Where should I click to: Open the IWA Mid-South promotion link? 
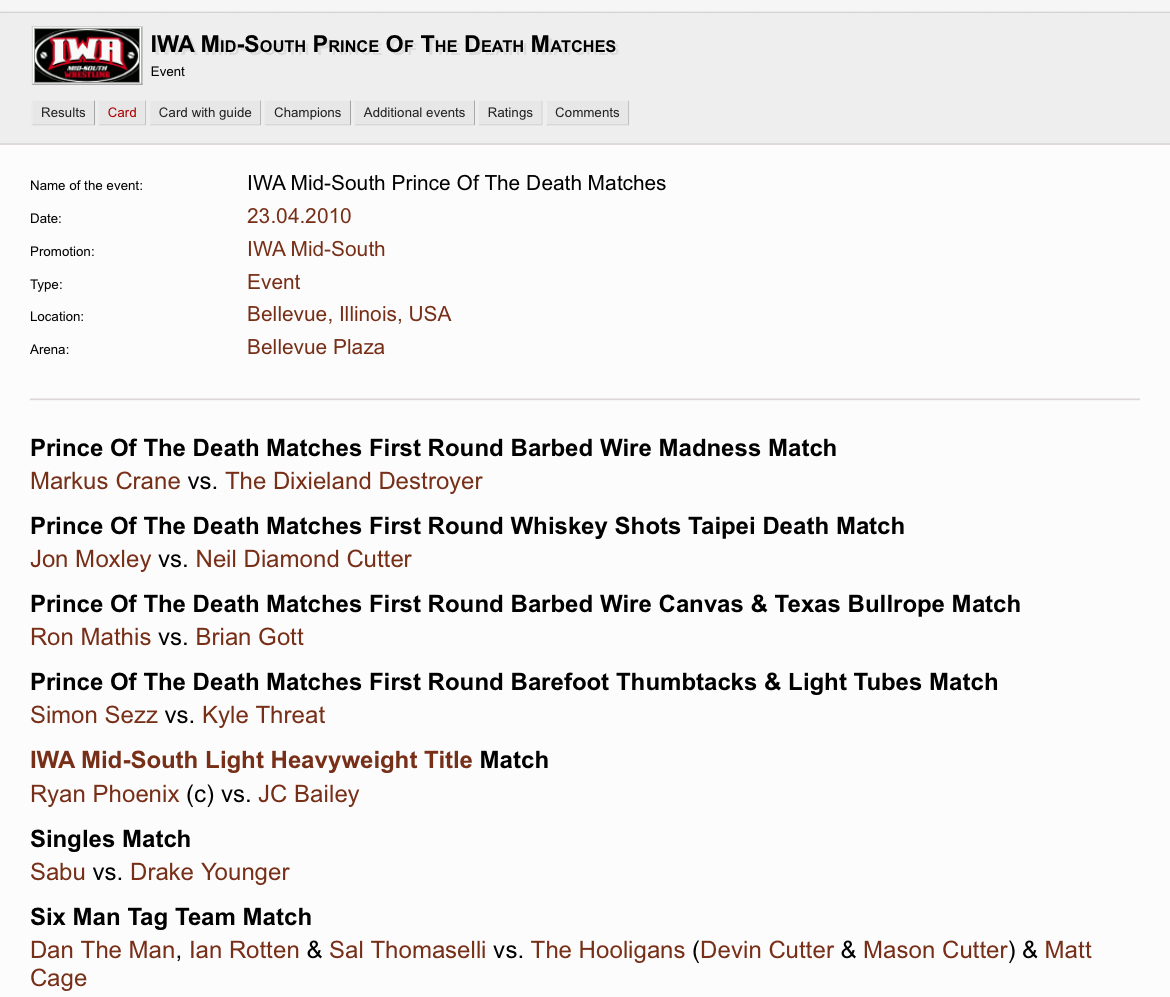click(x=316, y=249)
